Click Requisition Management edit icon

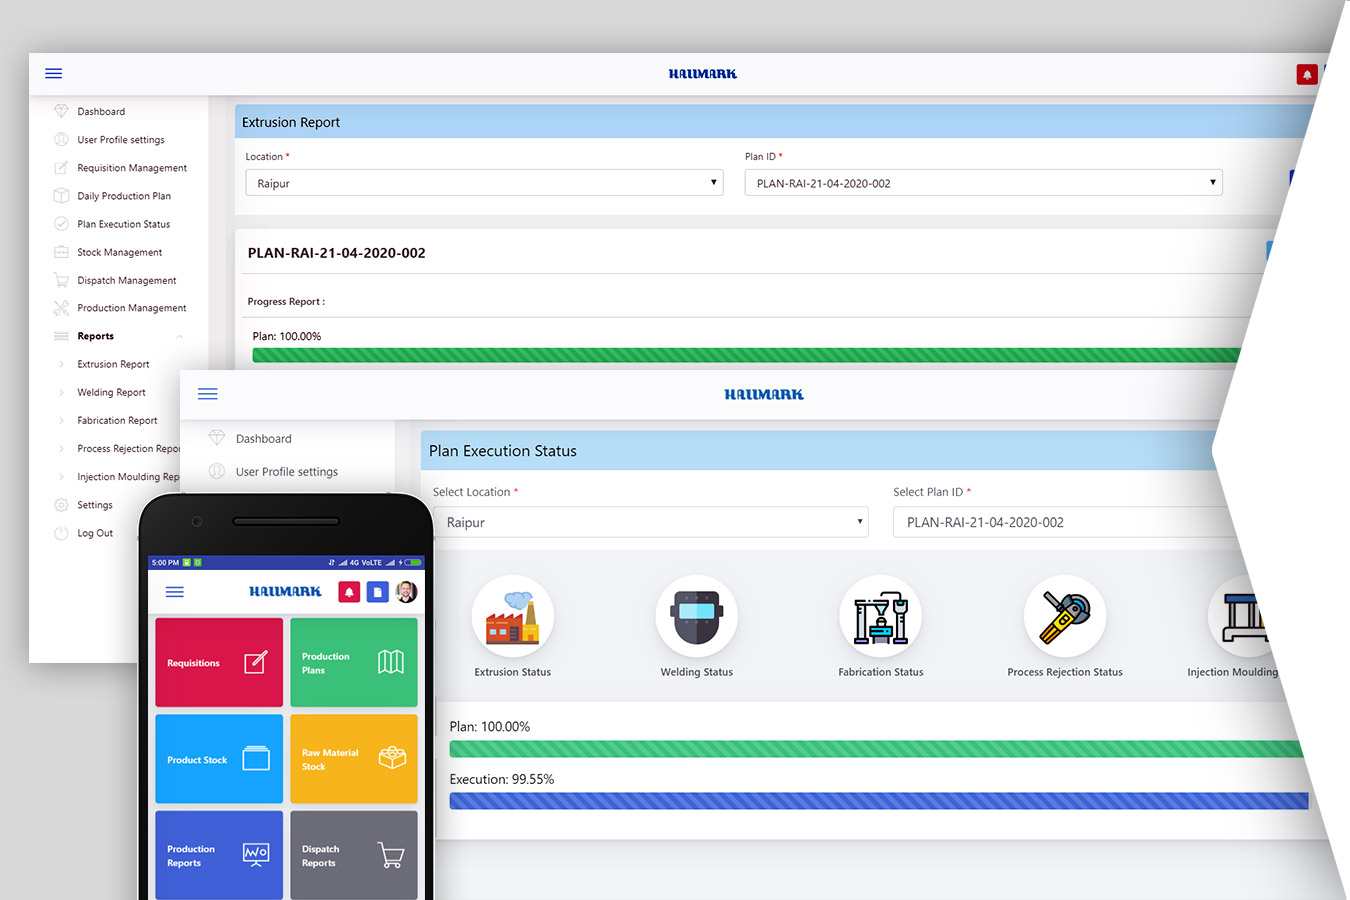point(61,167)
